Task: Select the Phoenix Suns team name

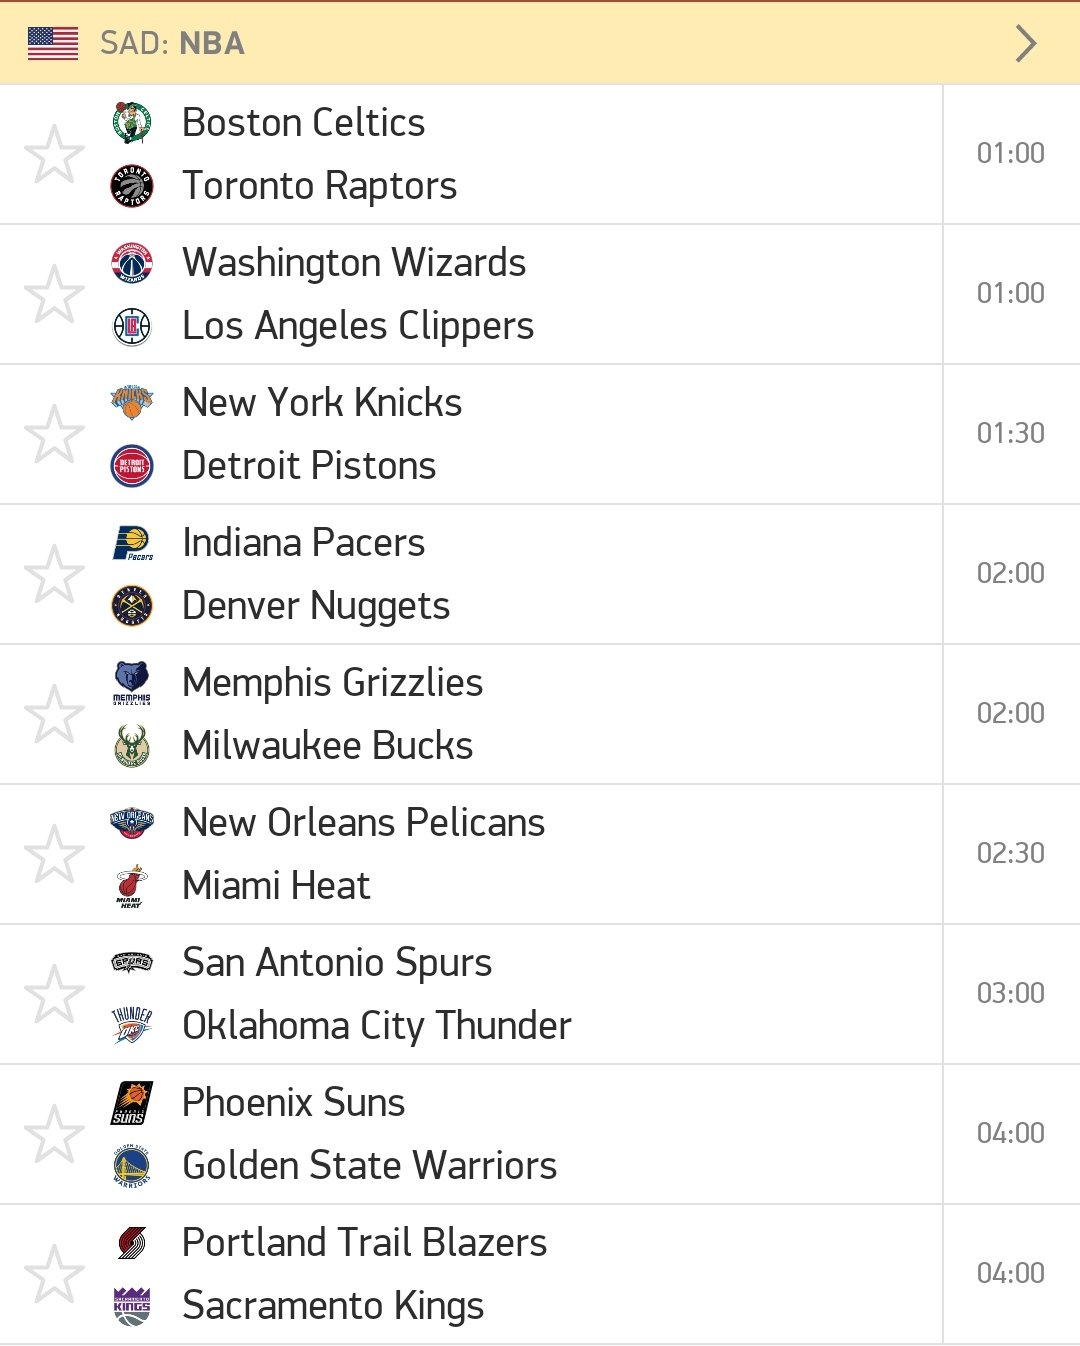Action: coord(294,1103)
